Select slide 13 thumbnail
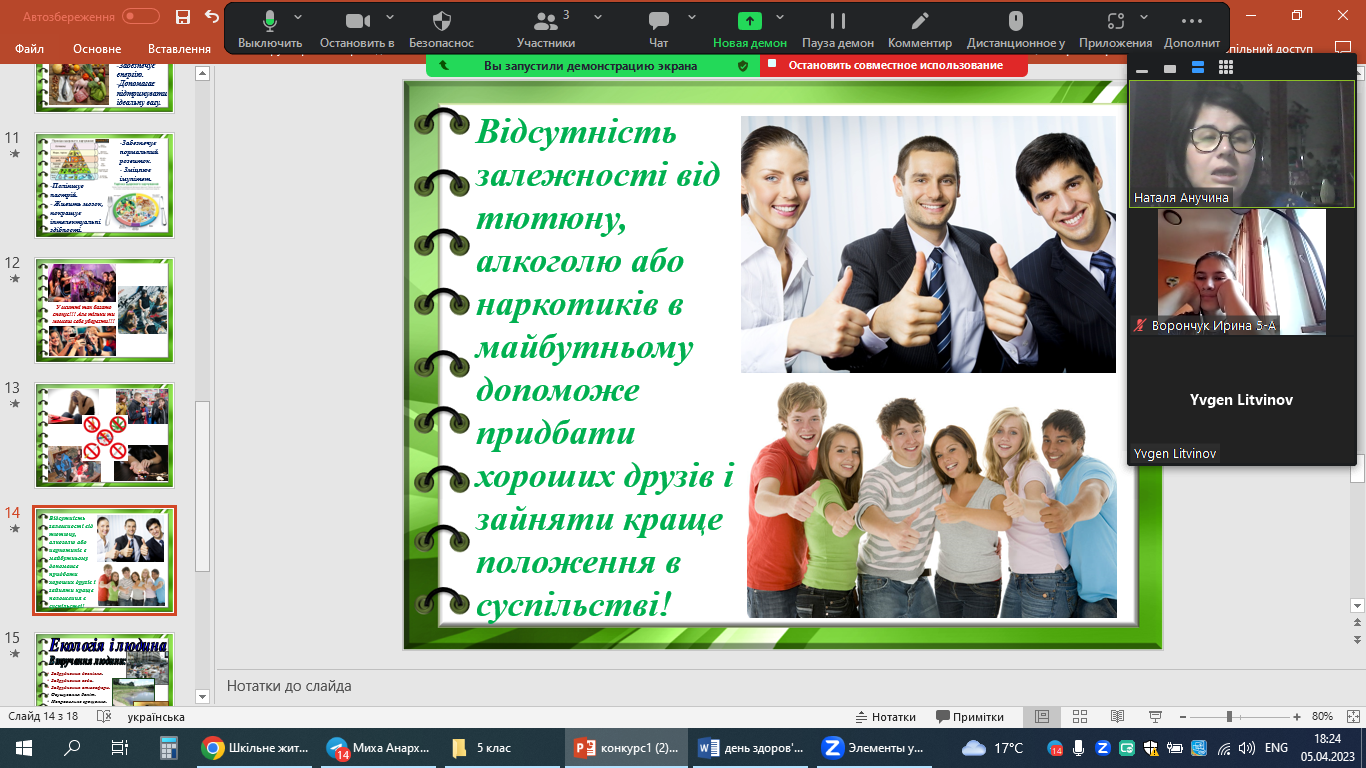Image resolution: width=1366 pixels, height=768 pixels. coord(104,435)
